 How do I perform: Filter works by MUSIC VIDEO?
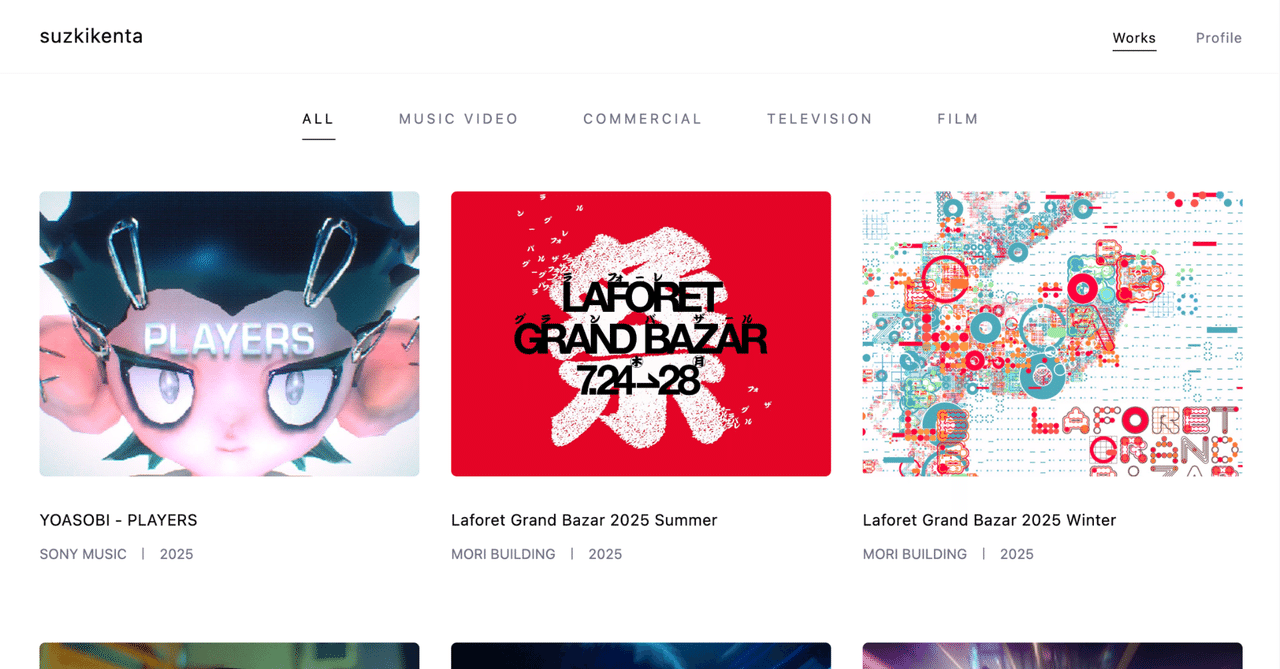pos(459,118)
